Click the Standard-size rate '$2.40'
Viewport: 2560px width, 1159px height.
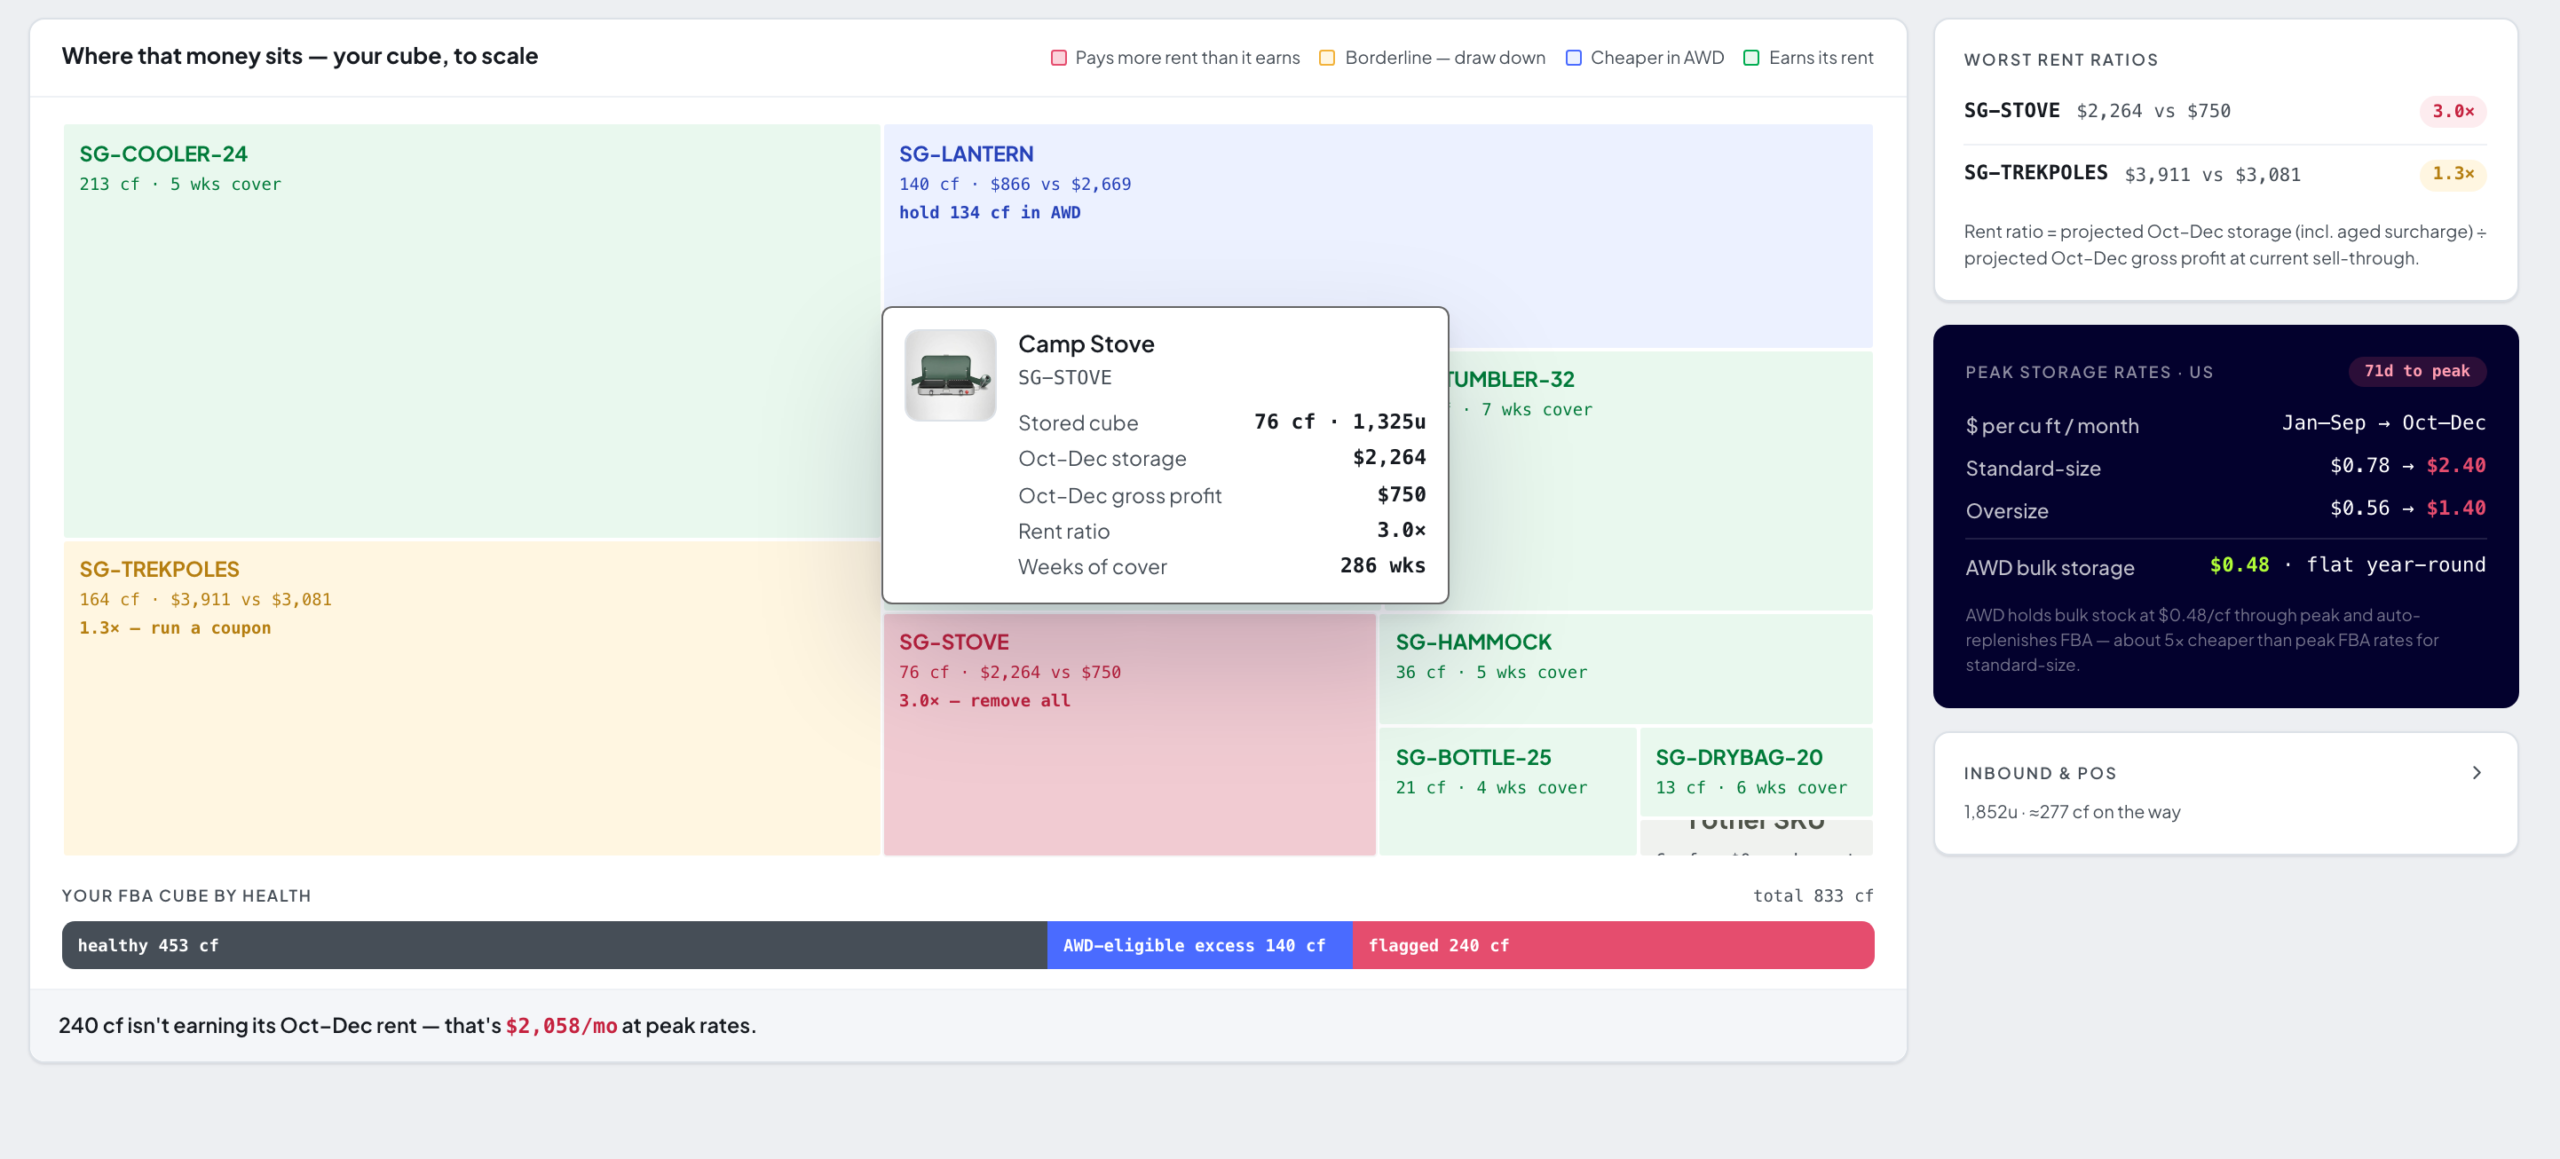pos(2456,466)
